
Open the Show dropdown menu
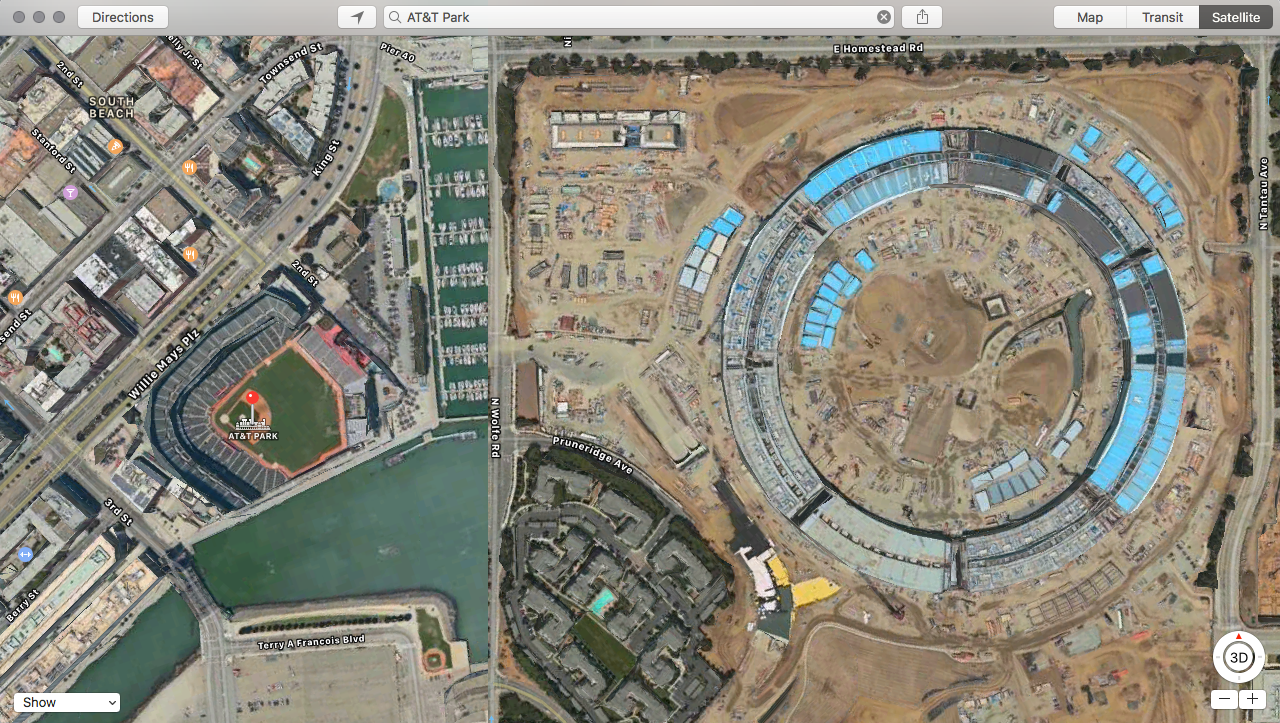pos(67,702)
